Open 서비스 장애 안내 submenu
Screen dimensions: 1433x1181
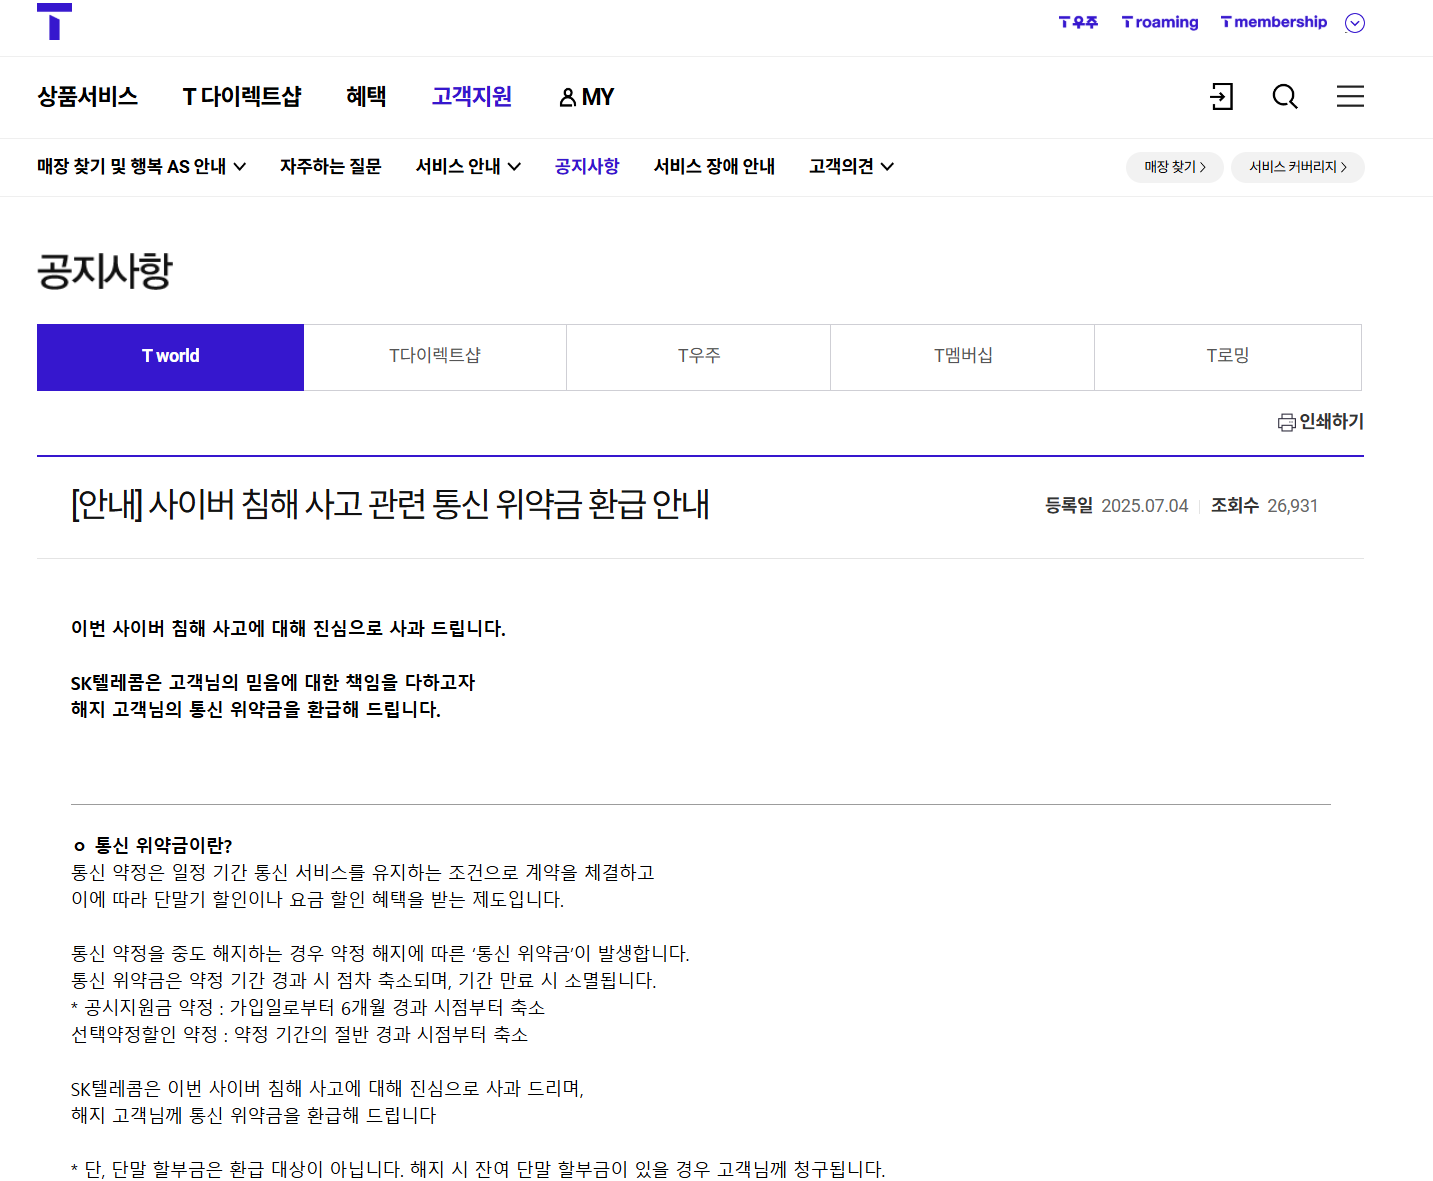714,166
